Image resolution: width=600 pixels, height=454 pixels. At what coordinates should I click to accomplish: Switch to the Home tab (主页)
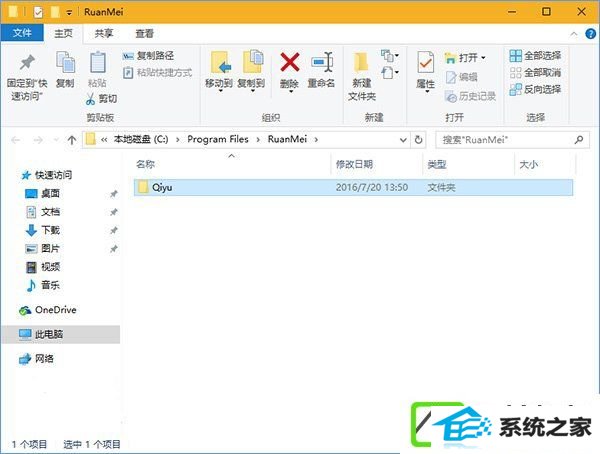coord(63,33)
